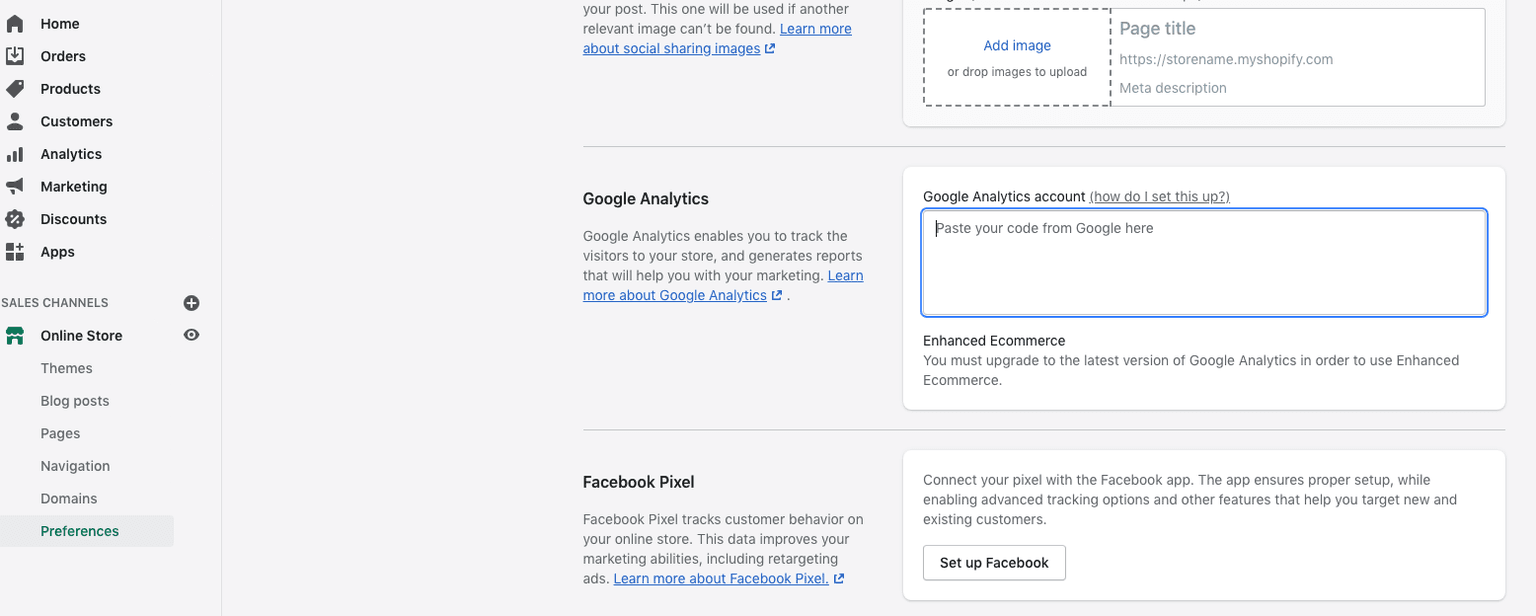Click the Apps grid icon

pos(15,252)
